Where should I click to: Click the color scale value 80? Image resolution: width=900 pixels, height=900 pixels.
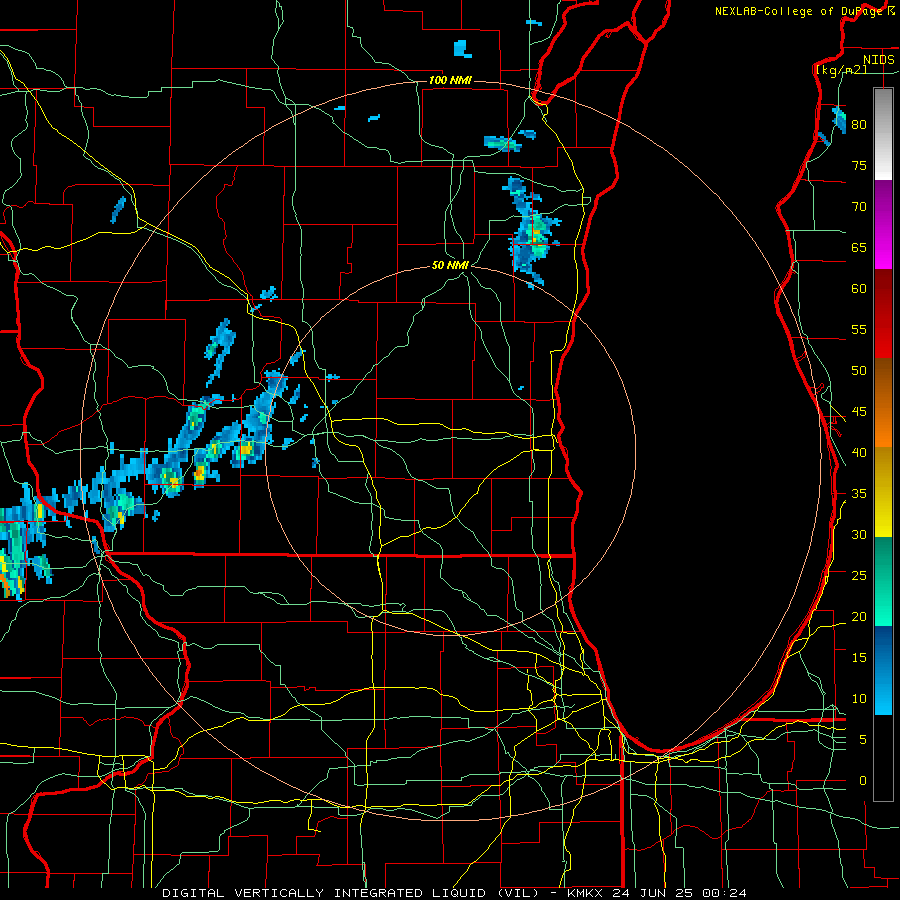[859, 125]
